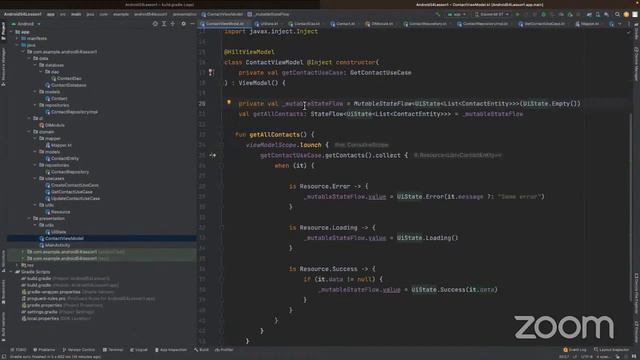Viewport: 640px width, 360px height.
Task: Click the Make Project hammer icon
Action: pos(438,14)
